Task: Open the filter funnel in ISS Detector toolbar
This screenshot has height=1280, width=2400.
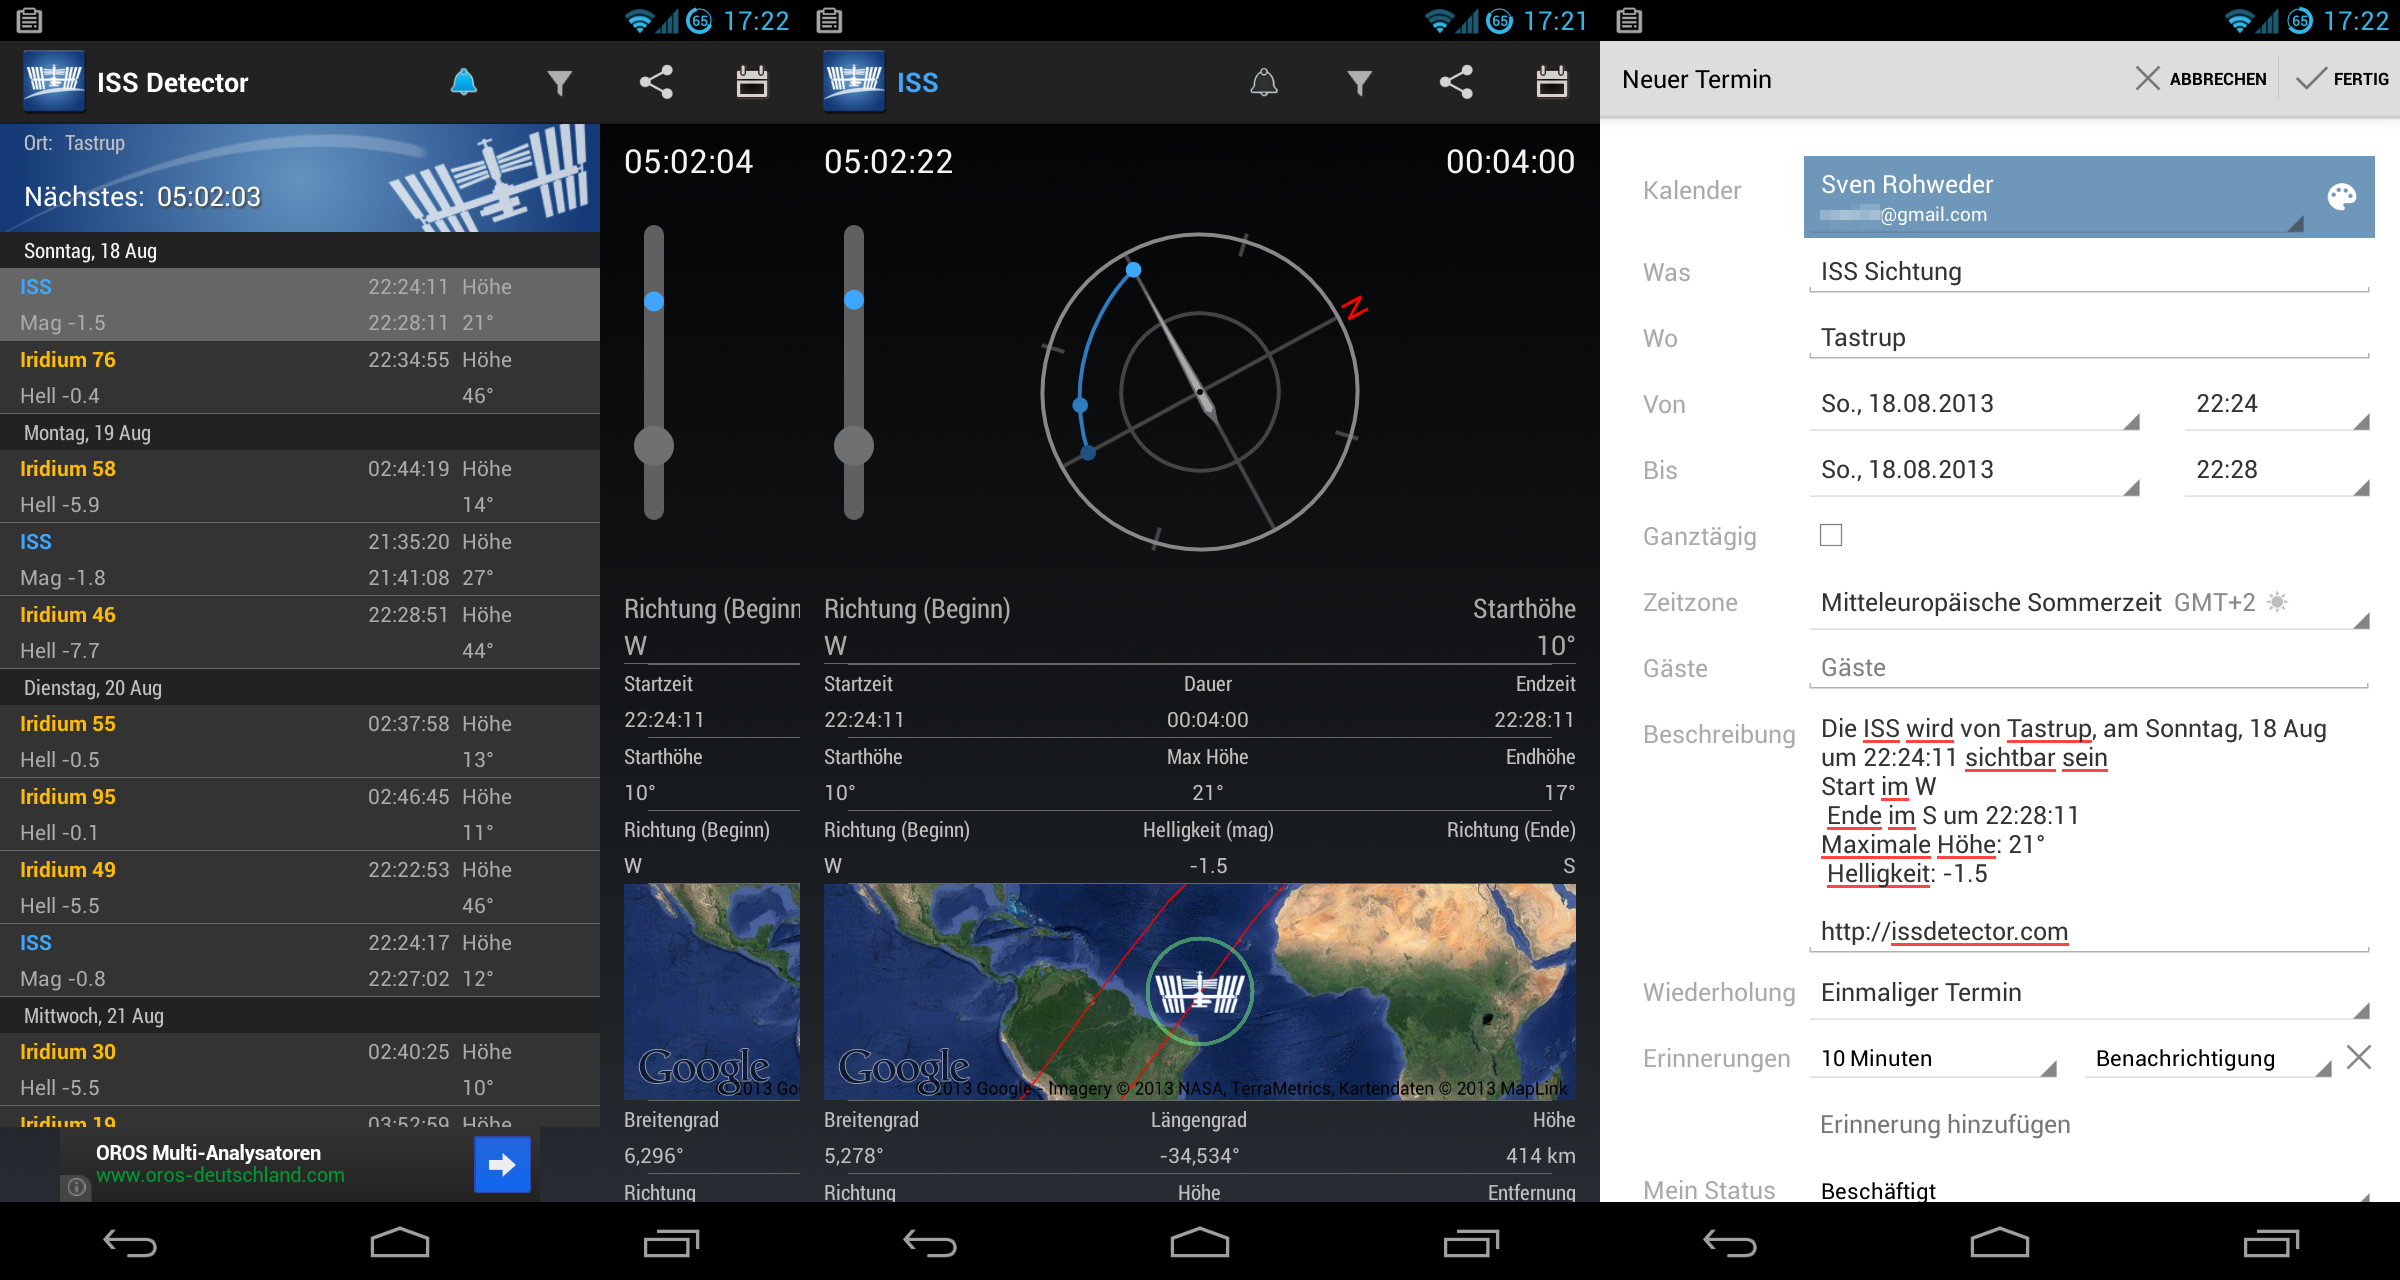Action: pos(560,82)
